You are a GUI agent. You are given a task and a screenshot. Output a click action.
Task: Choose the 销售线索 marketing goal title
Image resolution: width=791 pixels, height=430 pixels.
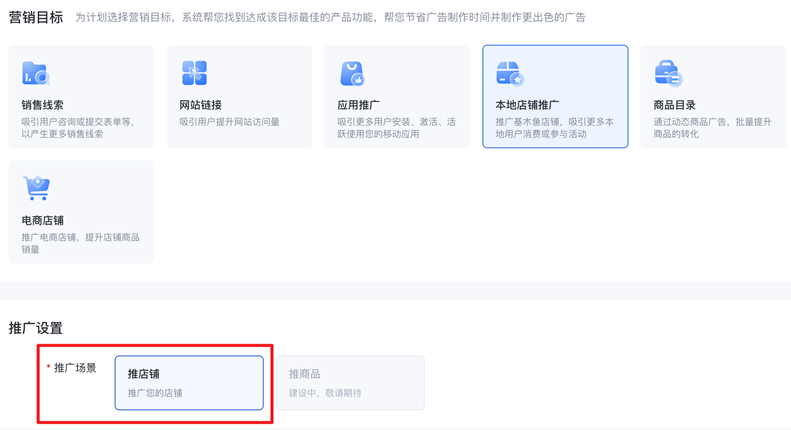[x=43, y=105]
